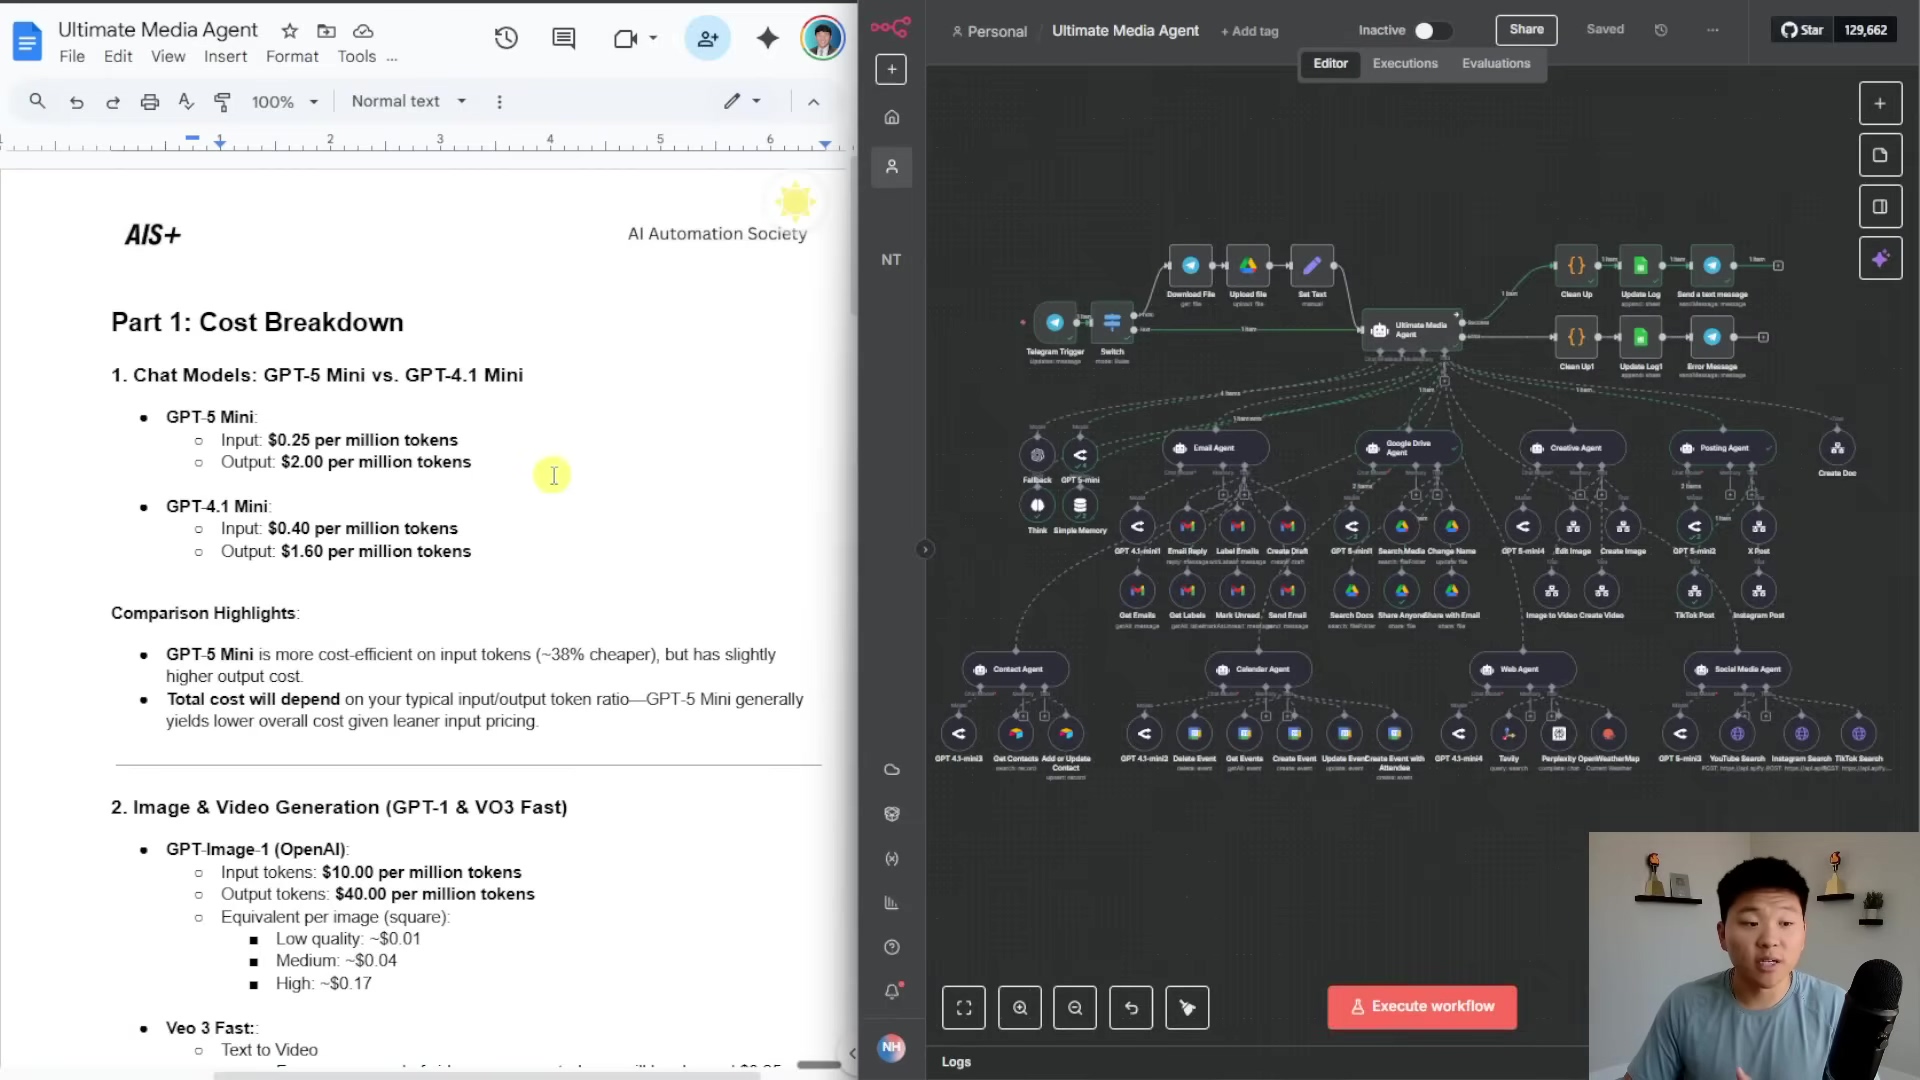Image resolution: width=1920 pixels, height=1080 pixels.
Task: Click the Gemini sparkle icon in Docs
Action: click(x=767, y=39)
